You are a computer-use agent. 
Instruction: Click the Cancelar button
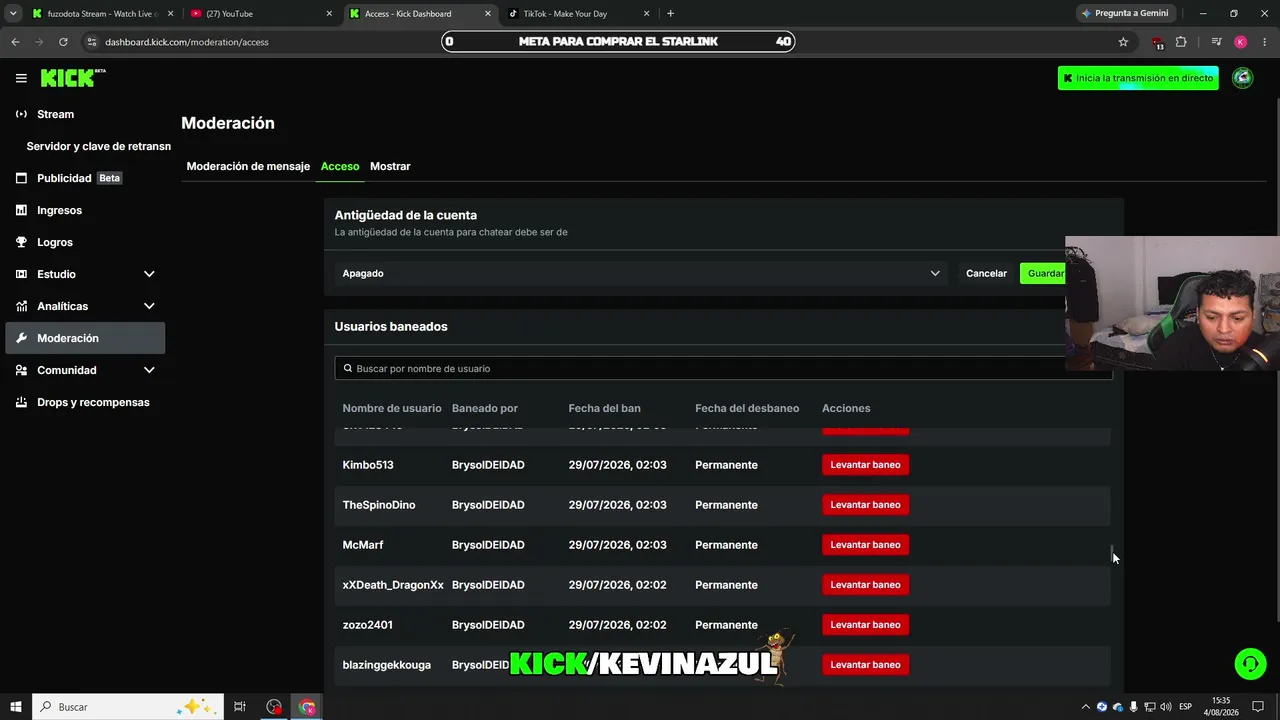[986, 273]
